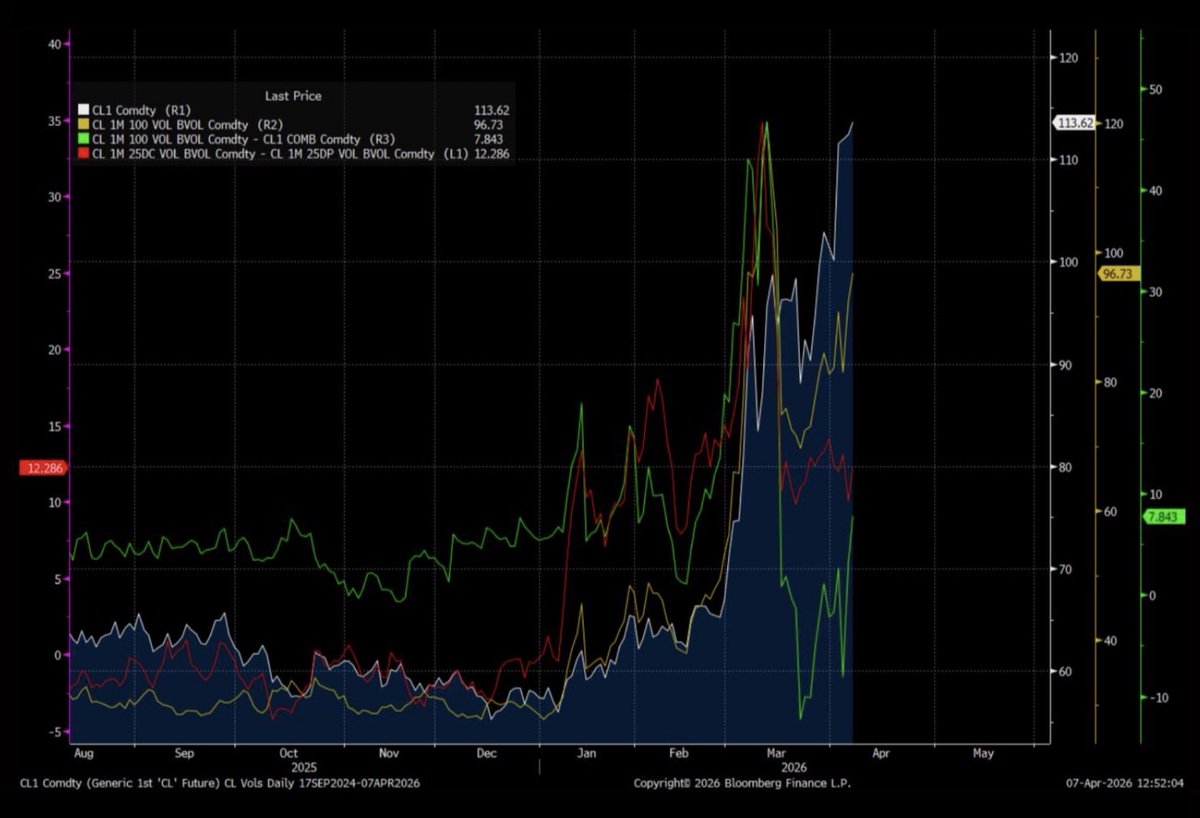
Task: Click the Mar label on time axis
Action: click(774, 754)
